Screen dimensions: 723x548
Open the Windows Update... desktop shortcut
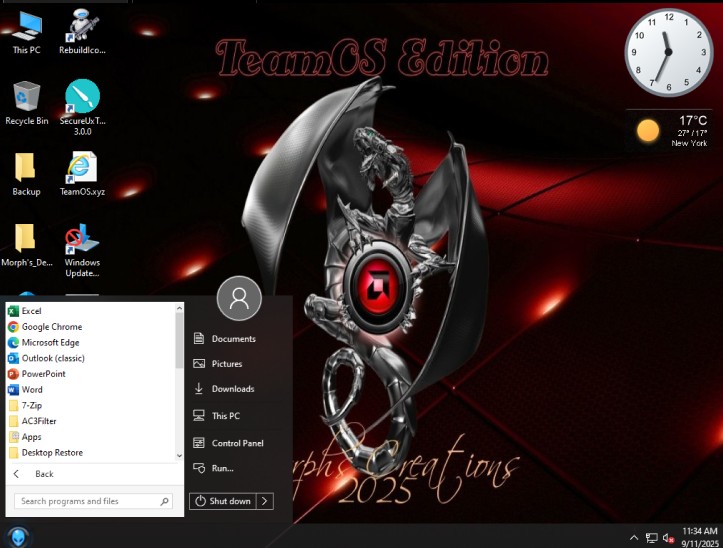[82, 250]
